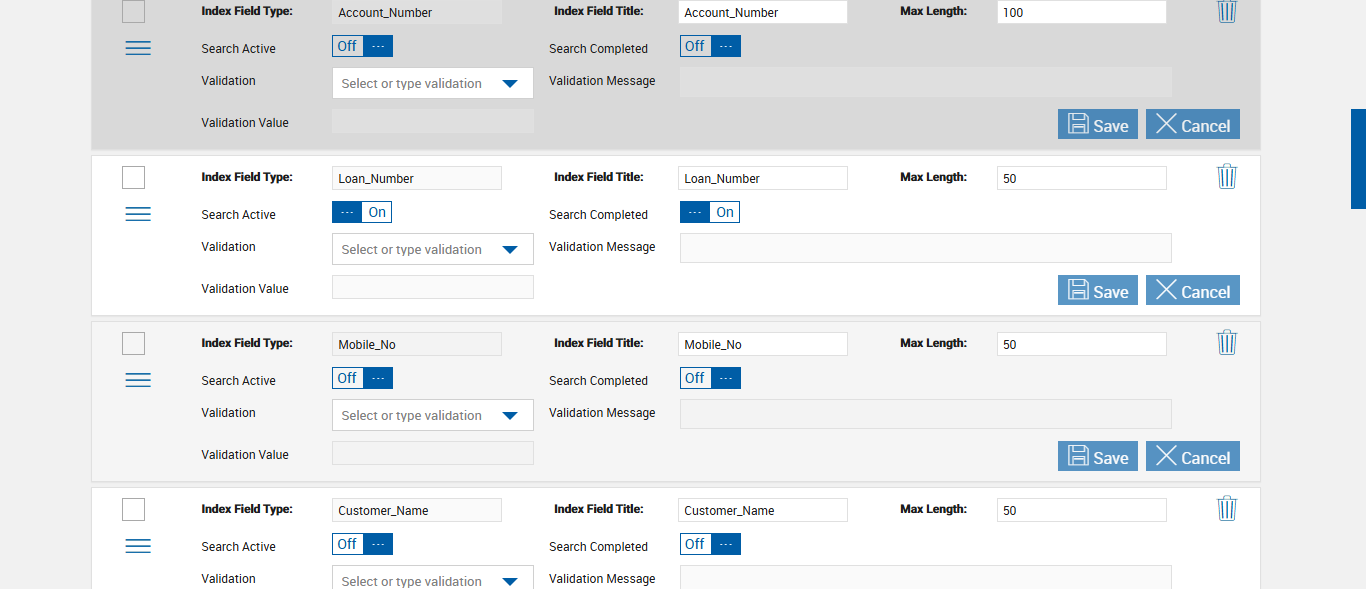Click the drag handle for Account_Number row
This screenshot has width=1366, height=589.
pos(138,48)
